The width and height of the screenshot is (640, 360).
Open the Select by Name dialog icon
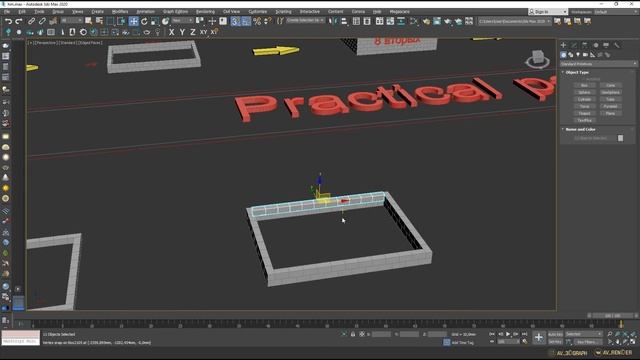point(99,21)
